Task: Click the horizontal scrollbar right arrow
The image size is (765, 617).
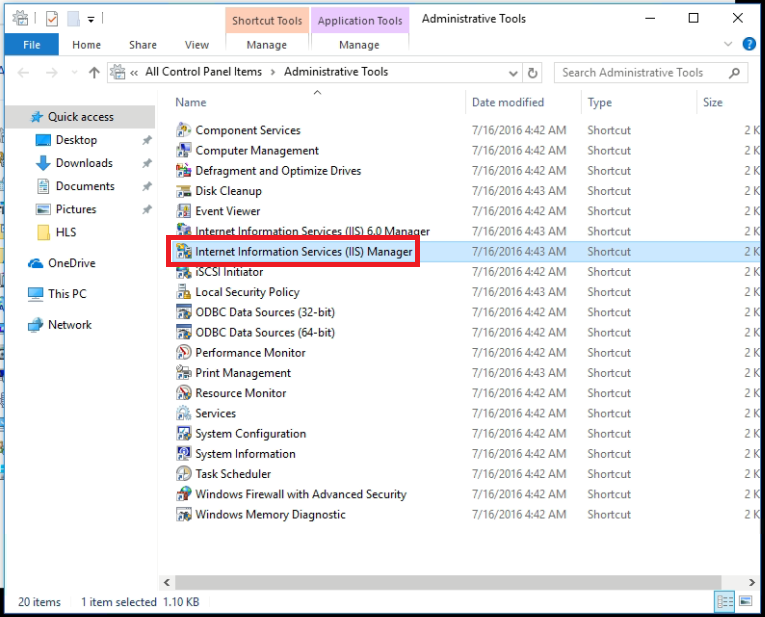Action: [x=752, y=582]
